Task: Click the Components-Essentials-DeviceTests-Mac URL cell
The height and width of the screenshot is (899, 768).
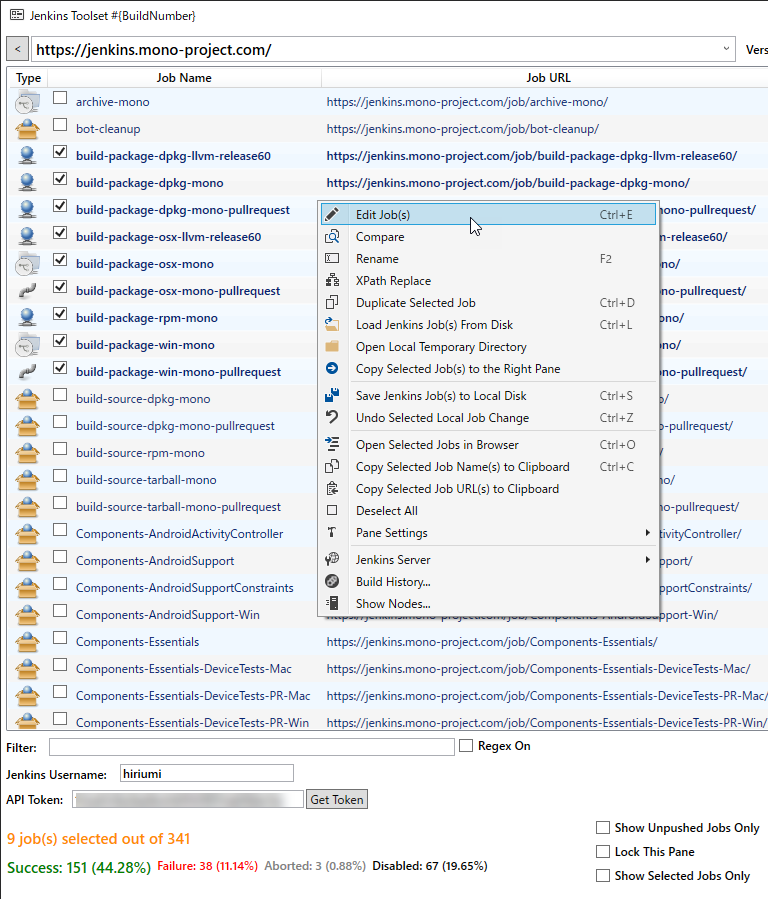Action: point(538,669)
